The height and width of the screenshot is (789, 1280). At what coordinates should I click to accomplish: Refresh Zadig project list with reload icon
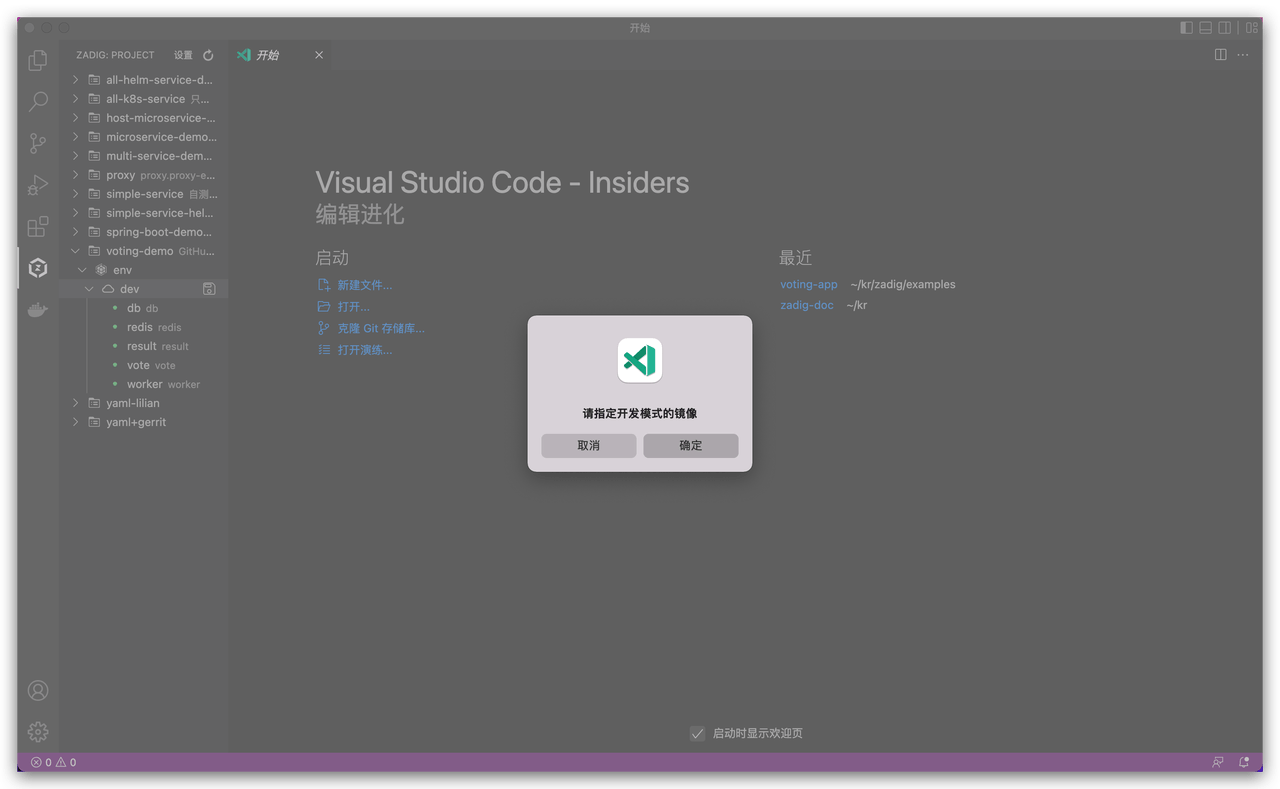point(207,55)
